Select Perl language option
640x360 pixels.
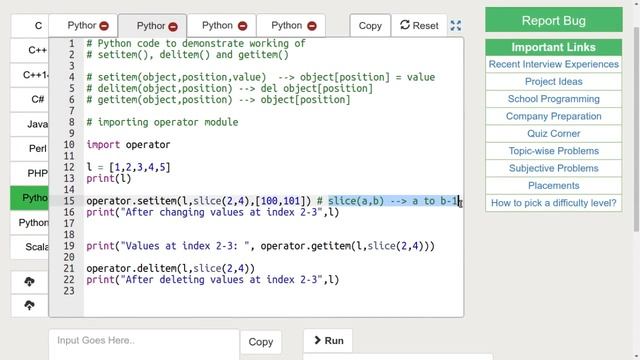click(x=30, y=149)
